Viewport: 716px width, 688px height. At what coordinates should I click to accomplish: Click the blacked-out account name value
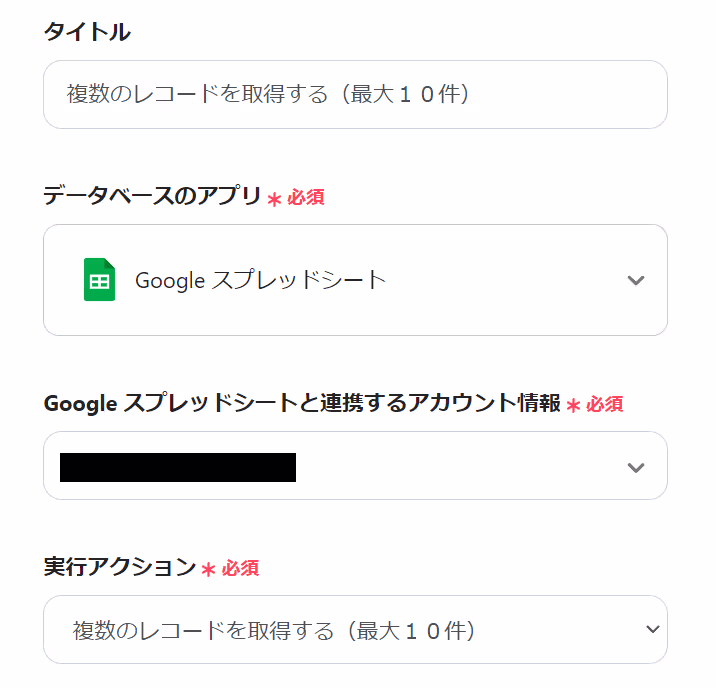178,467
